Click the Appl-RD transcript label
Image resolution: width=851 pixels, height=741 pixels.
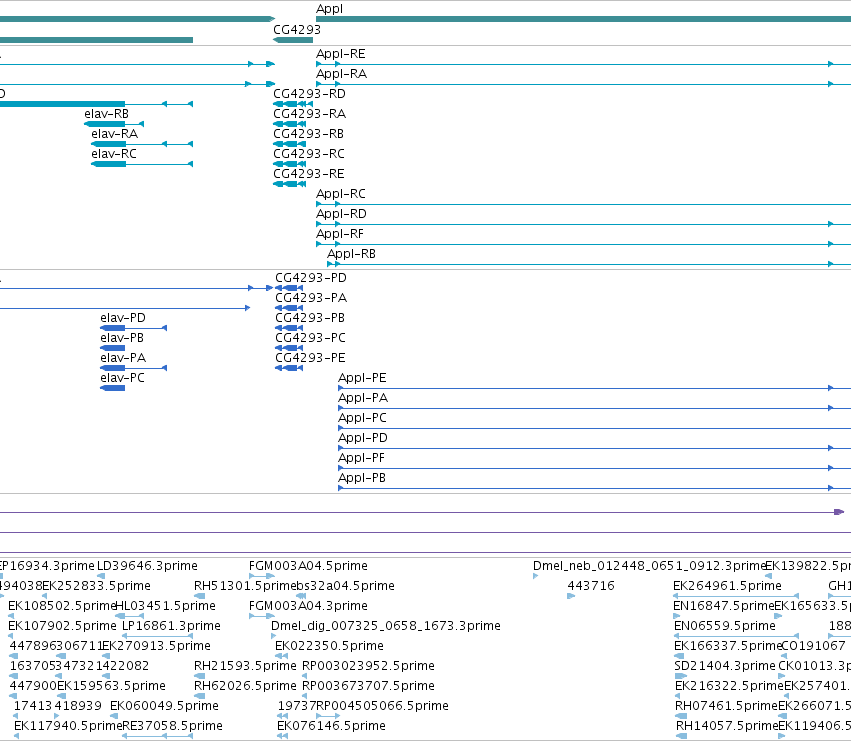(x=341, y=214)
